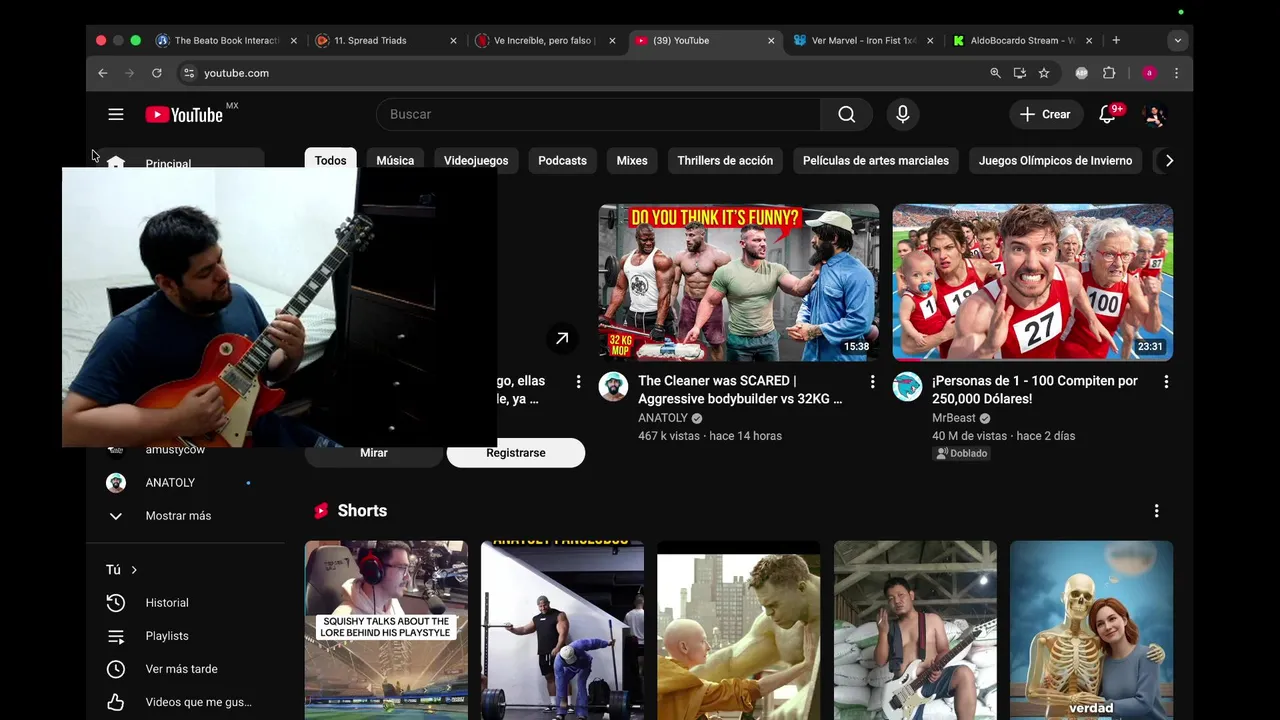Screen dimensions: 1280x720
Task: Open the Chrome three-dot menu
Action: (x=1176, y=73)
